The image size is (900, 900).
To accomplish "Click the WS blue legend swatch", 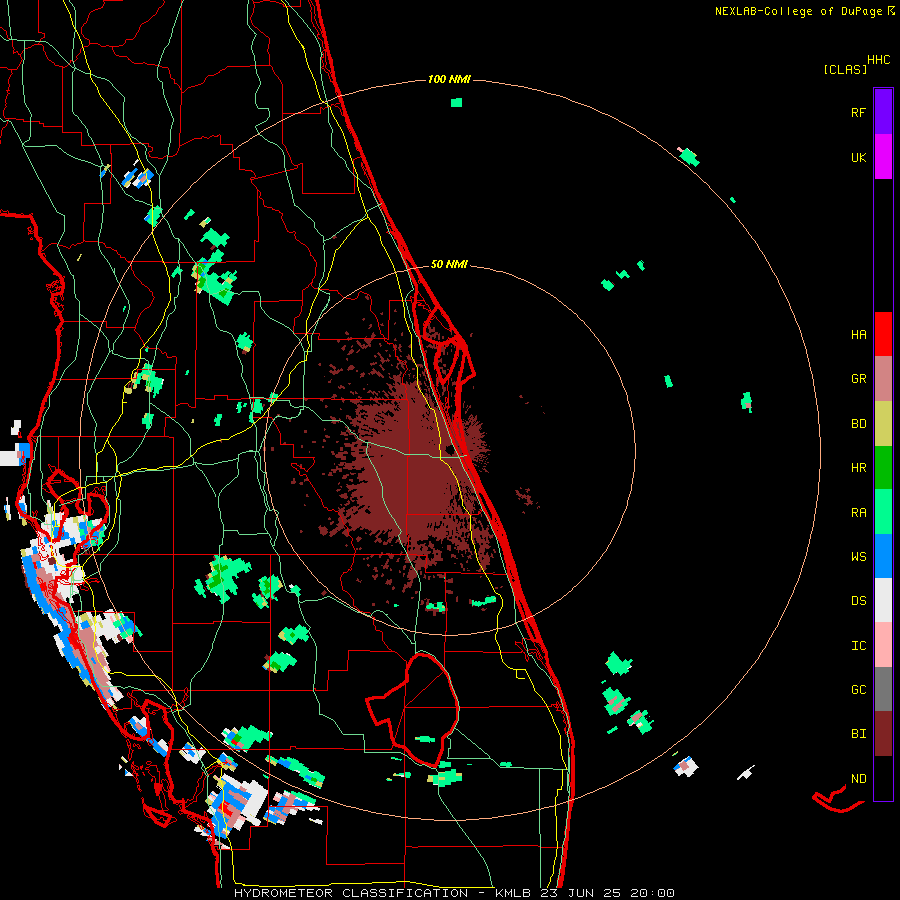I will [x=883, y=556].
